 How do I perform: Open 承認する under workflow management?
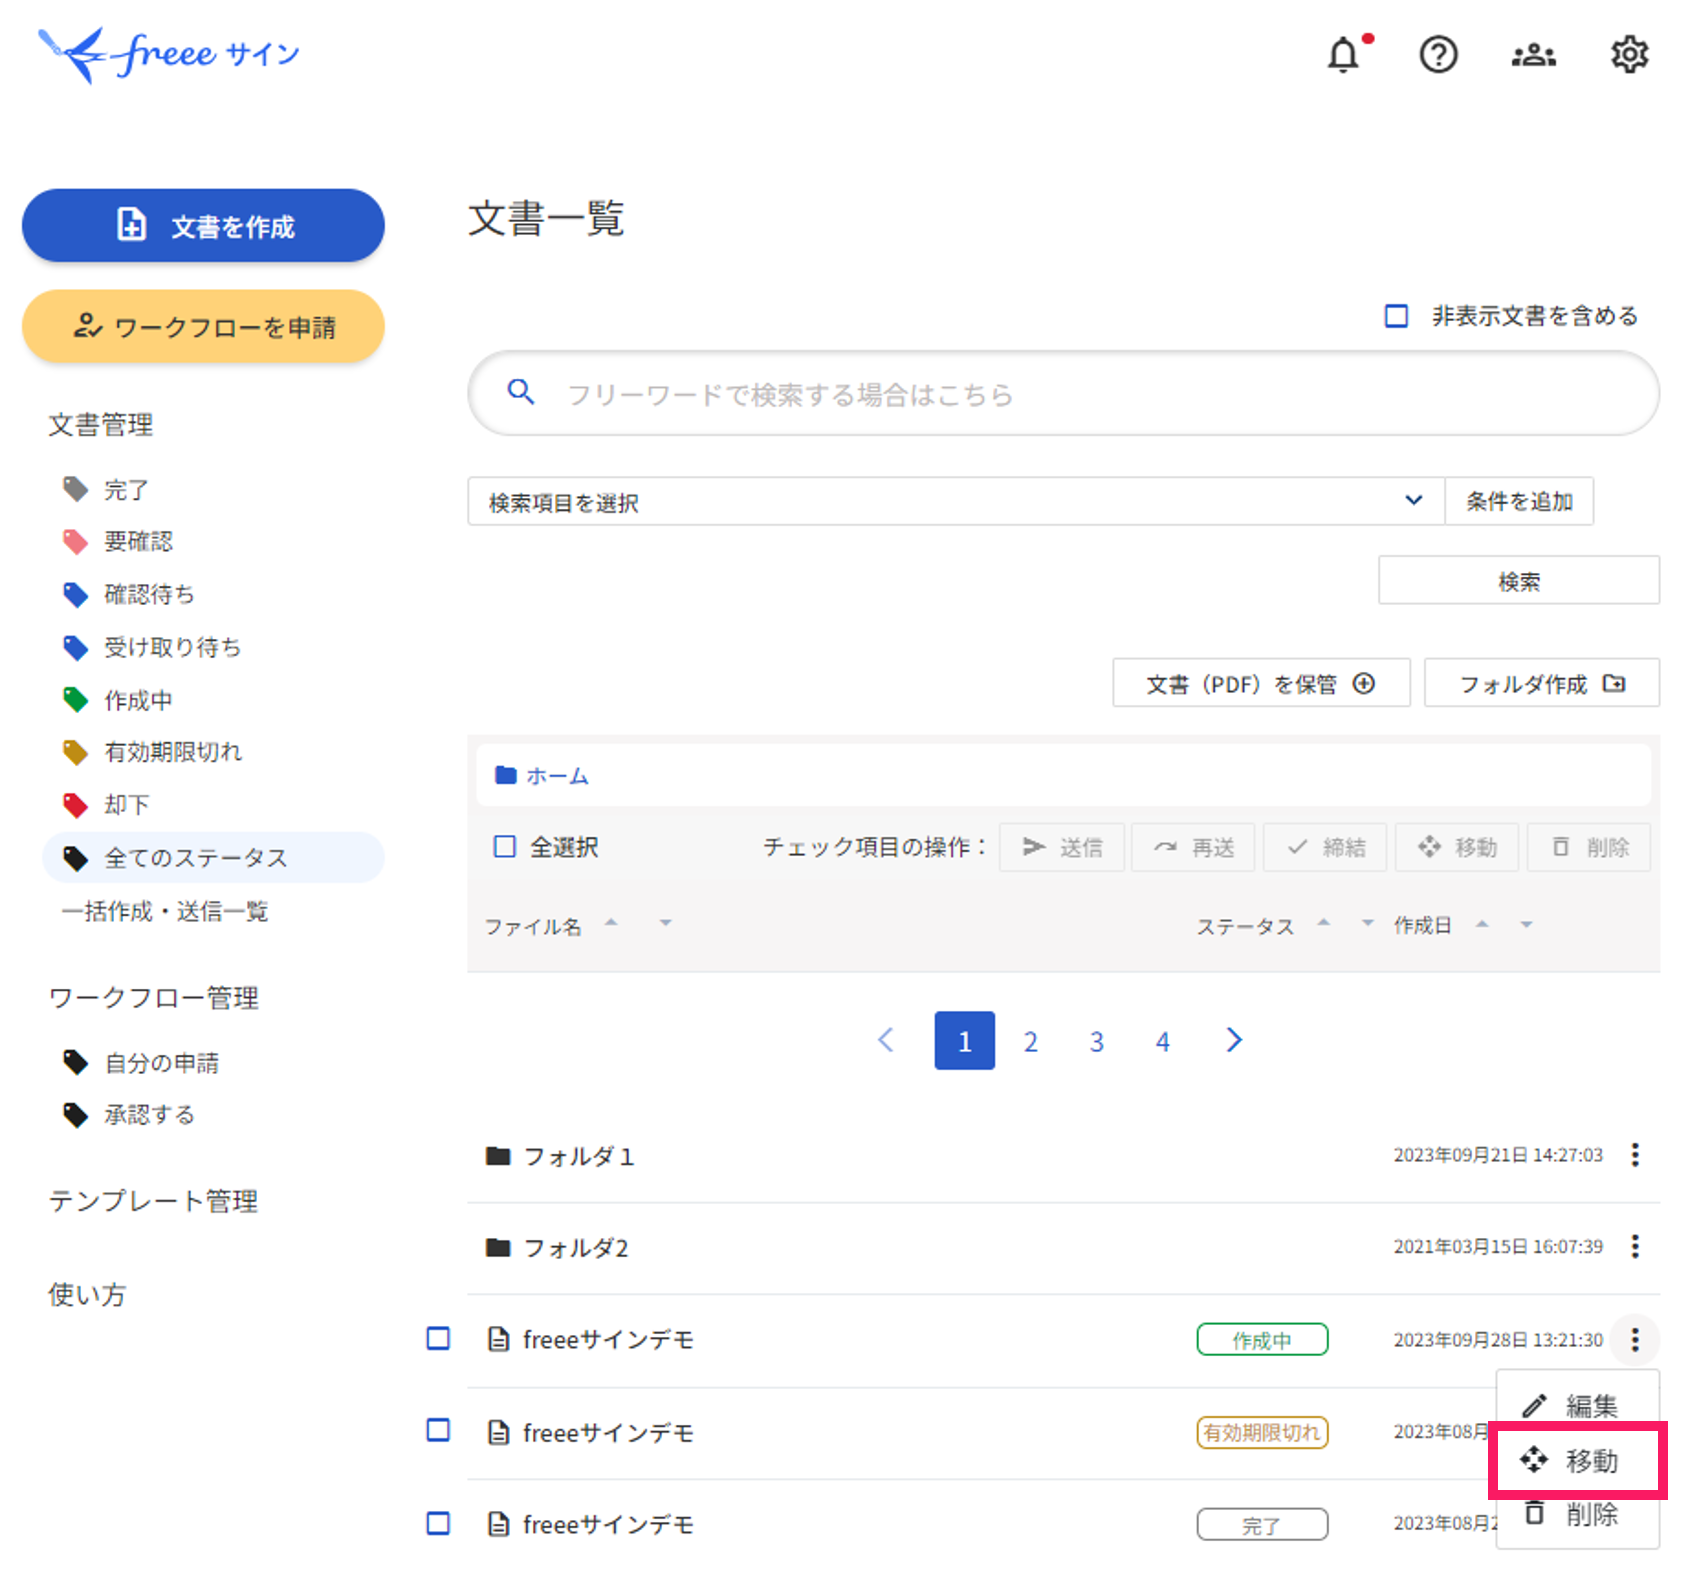(x=128, y=1114)
